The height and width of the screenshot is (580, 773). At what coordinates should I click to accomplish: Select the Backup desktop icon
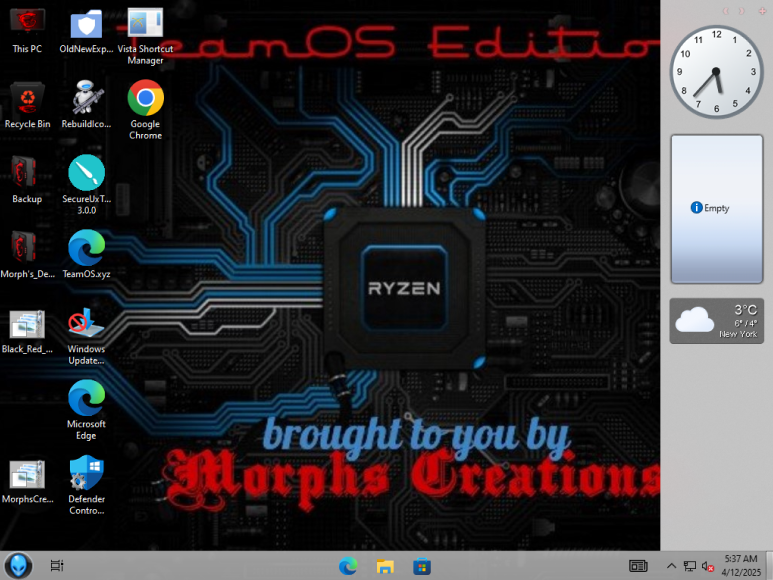pyautogui.click(x=27, y=179)
